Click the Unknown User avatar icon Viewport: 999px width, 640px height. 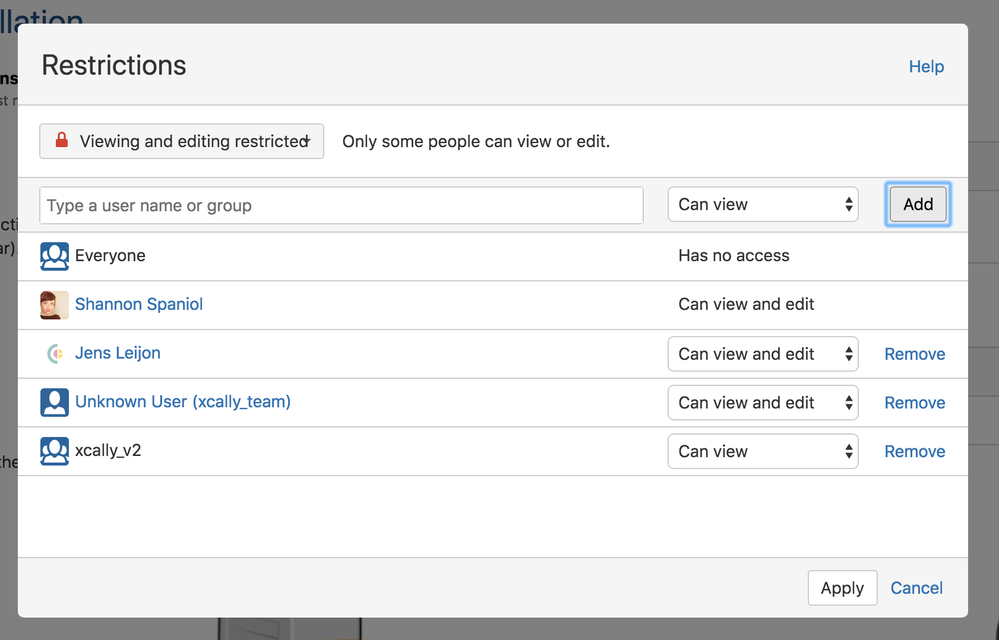click(54, 402)
